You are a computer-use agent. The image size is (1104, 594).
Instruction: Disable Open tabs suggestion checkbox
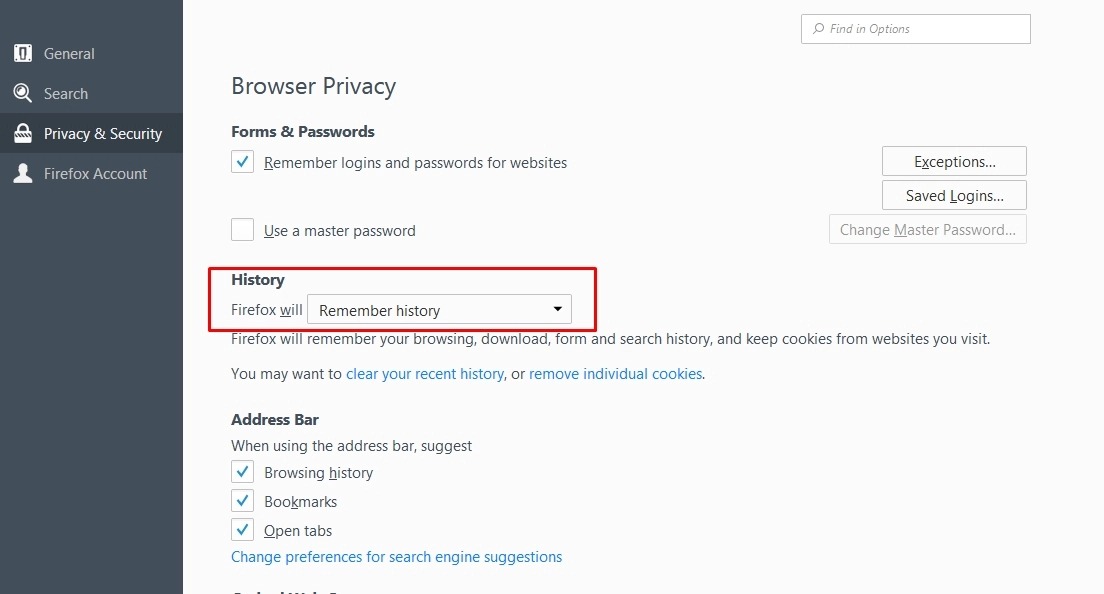point(242,530)
